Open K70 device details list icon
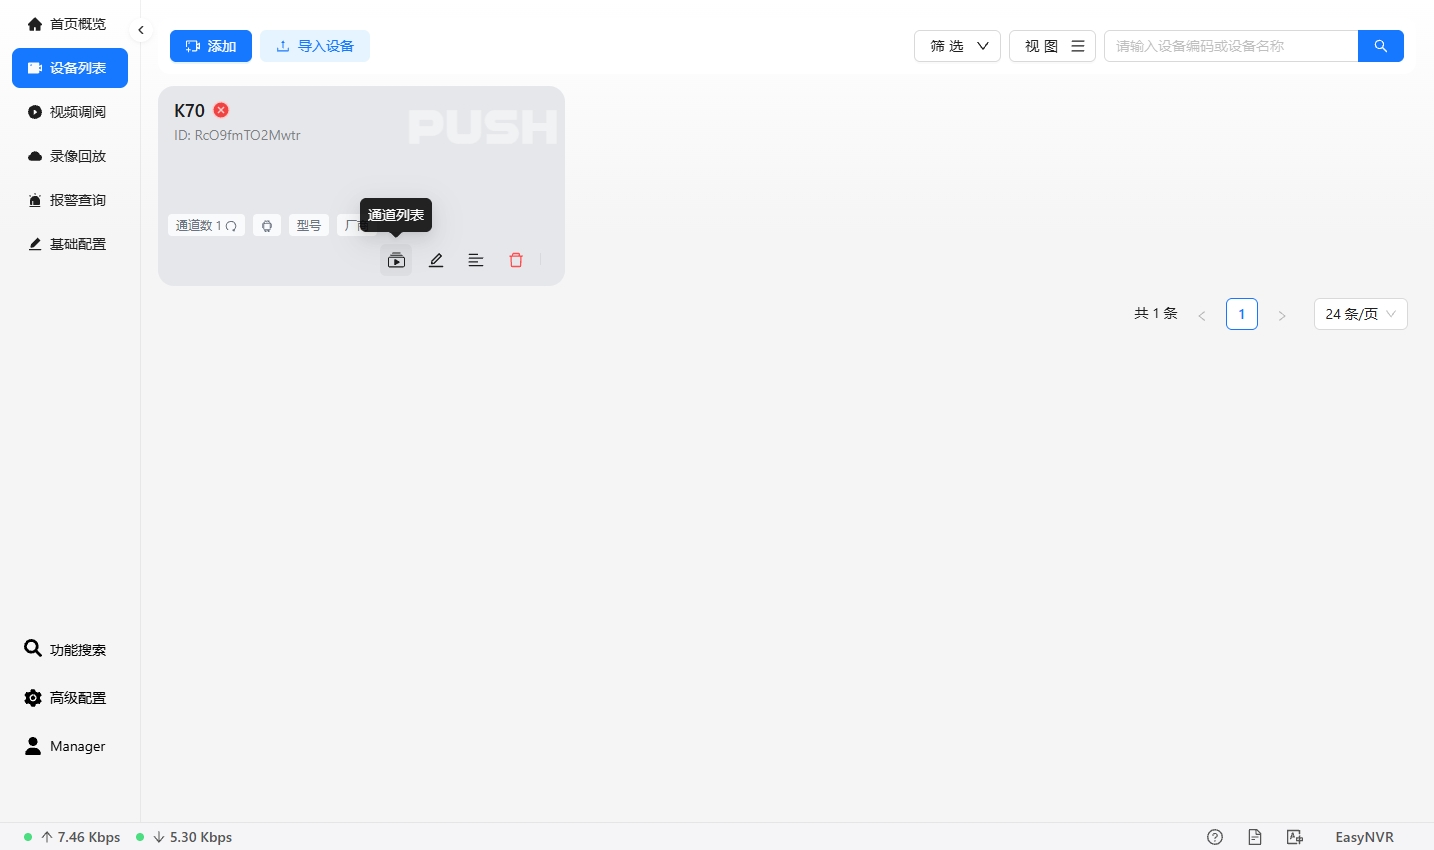This screenshot has width=1434, height=850. [476, 260]
